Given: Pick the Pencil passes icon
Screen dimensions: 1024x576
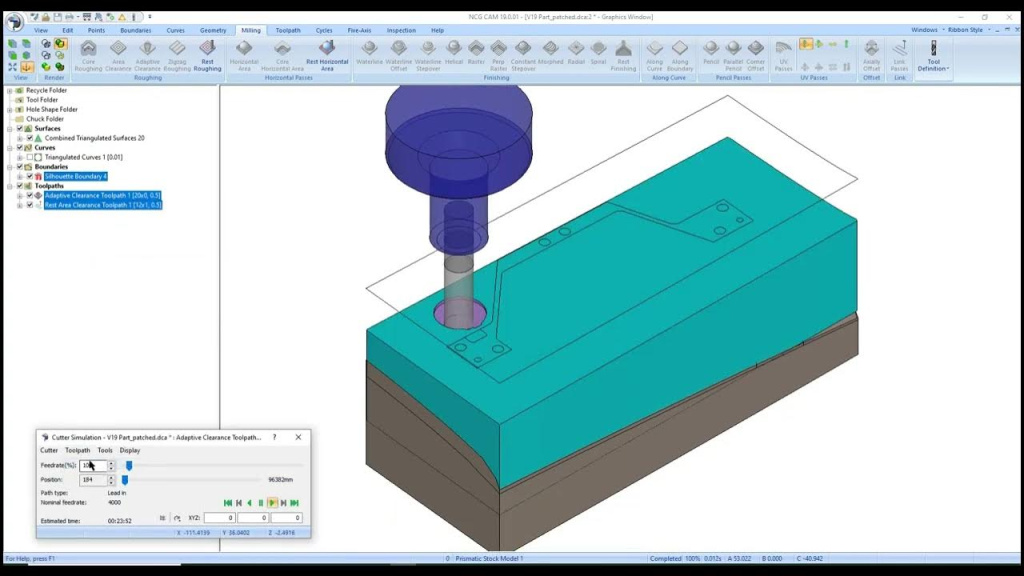Looking at the screenshot, I should click(x=711, y=55).
